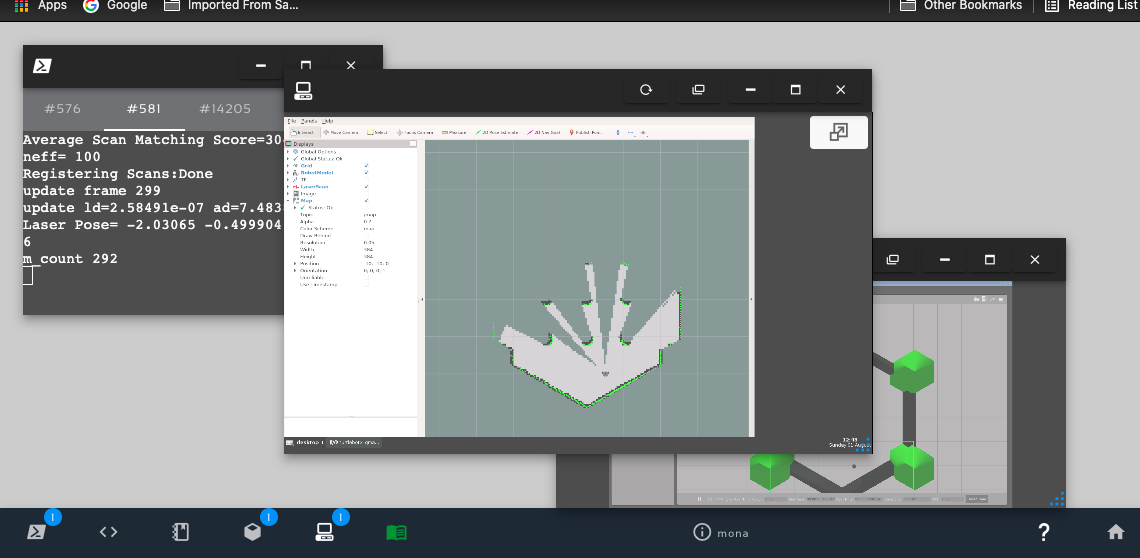Uncheck the RobotModel display checkbox
1140x558 pixels.
tap(366, 172)
